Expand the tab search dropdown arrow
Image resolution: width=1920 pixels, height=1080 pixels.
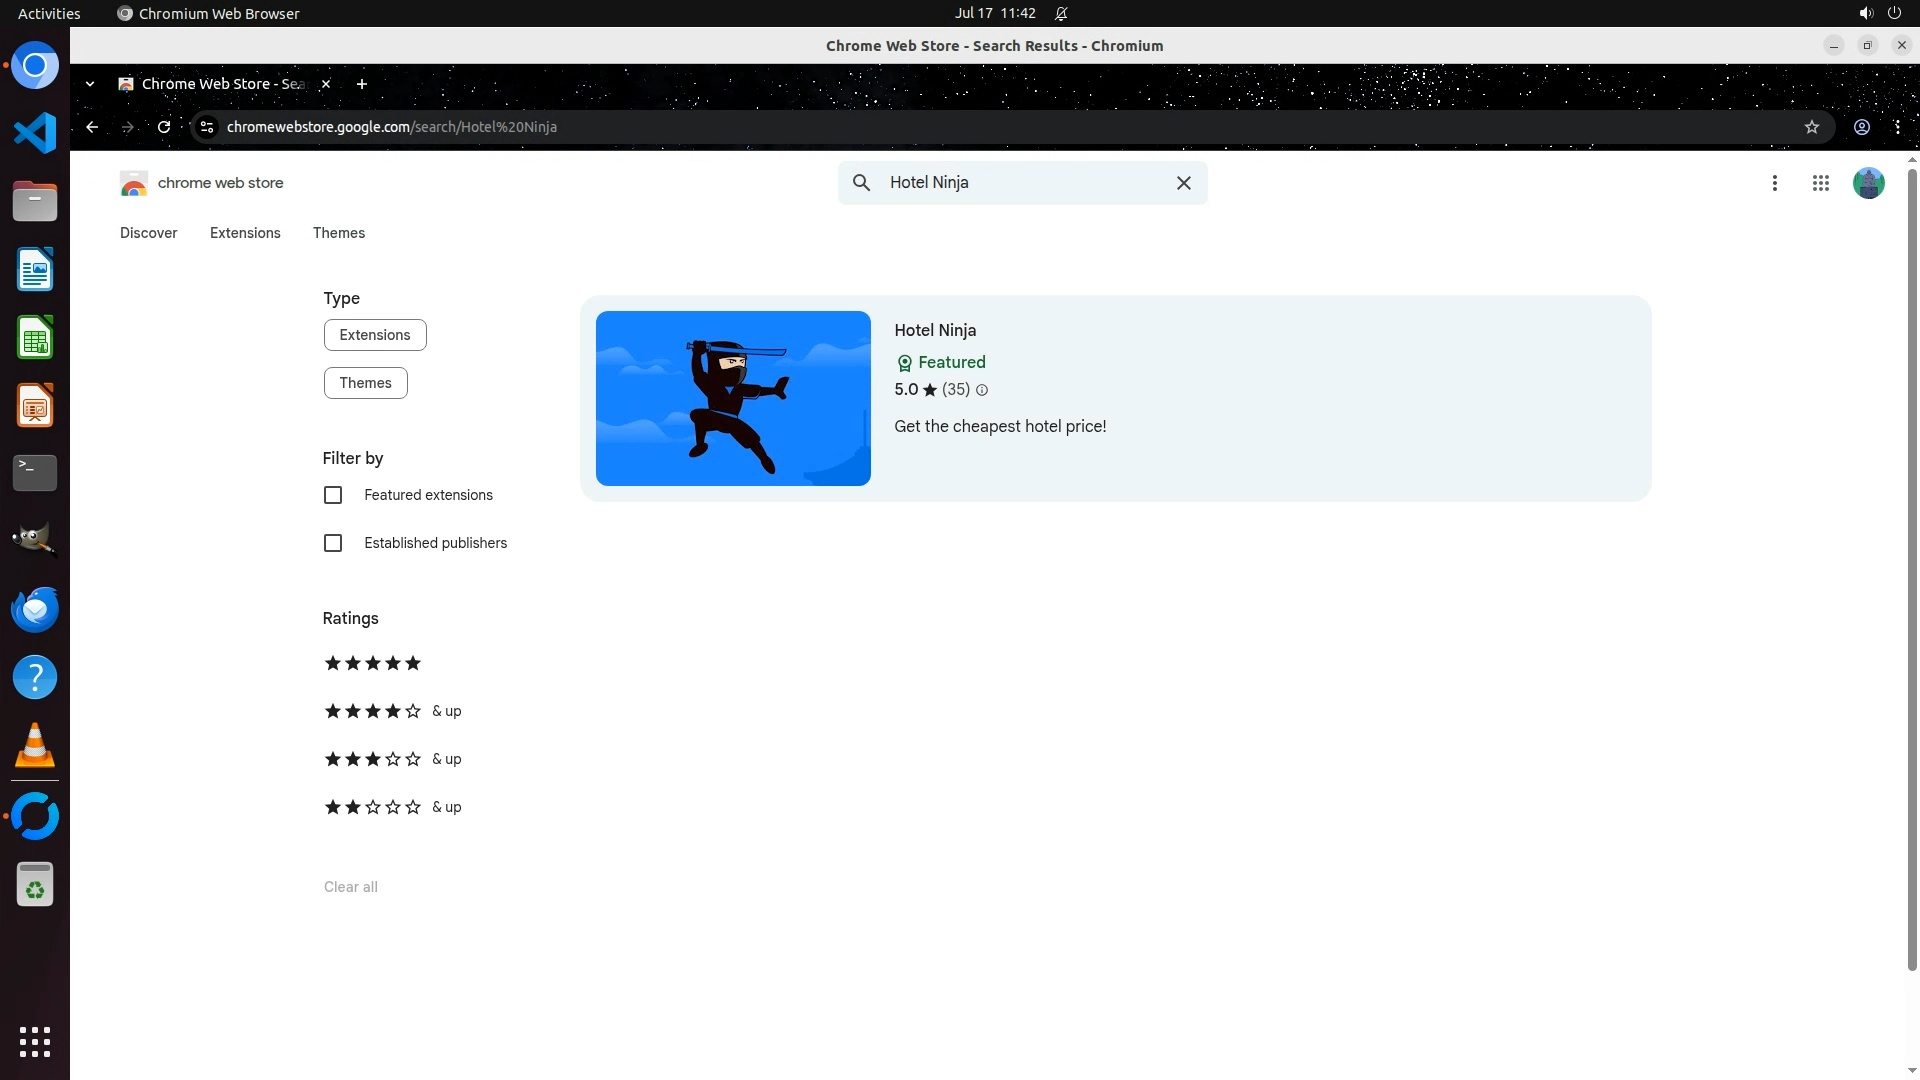point(90,84)
